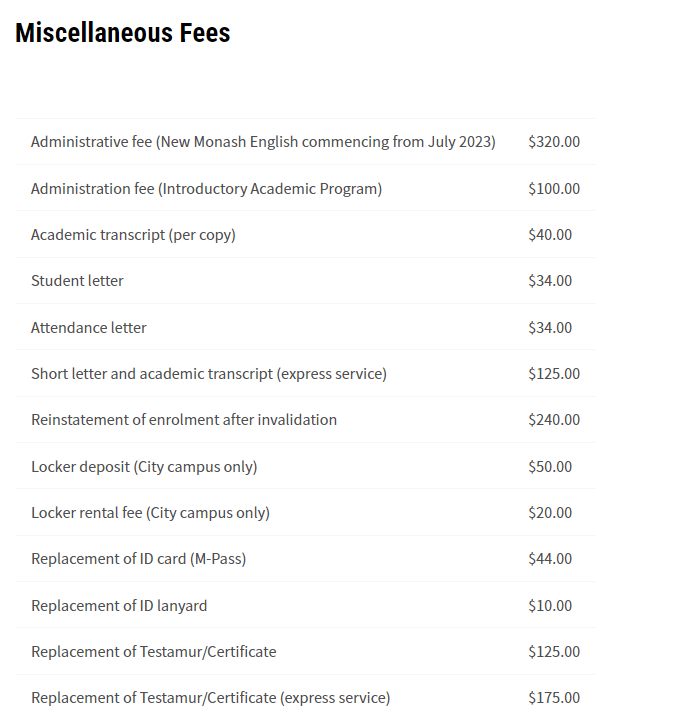The height and width of the screenshot is (715, 677).
Task: Click Reinstatement of enrolment after invalidation
Action: [x=184, y=420]
